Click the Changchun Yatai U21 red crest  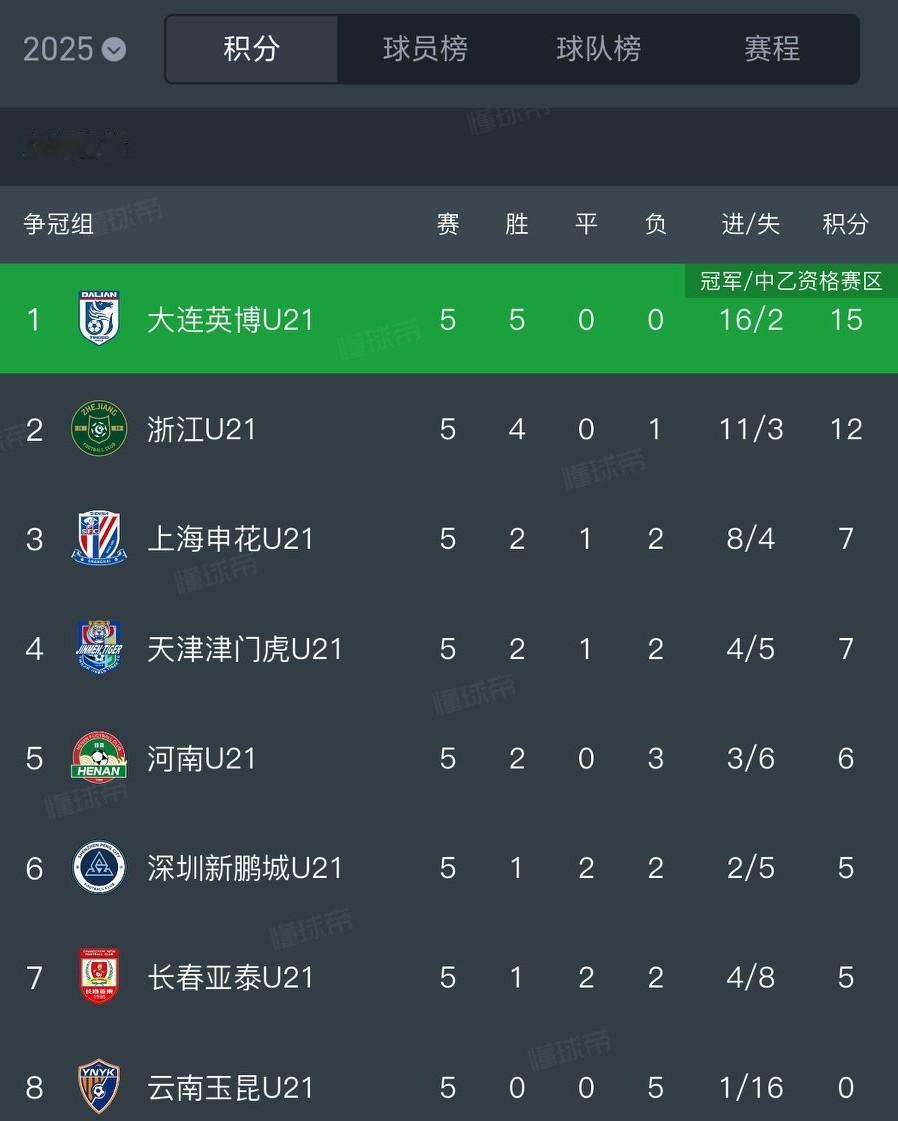pos(99,977)
